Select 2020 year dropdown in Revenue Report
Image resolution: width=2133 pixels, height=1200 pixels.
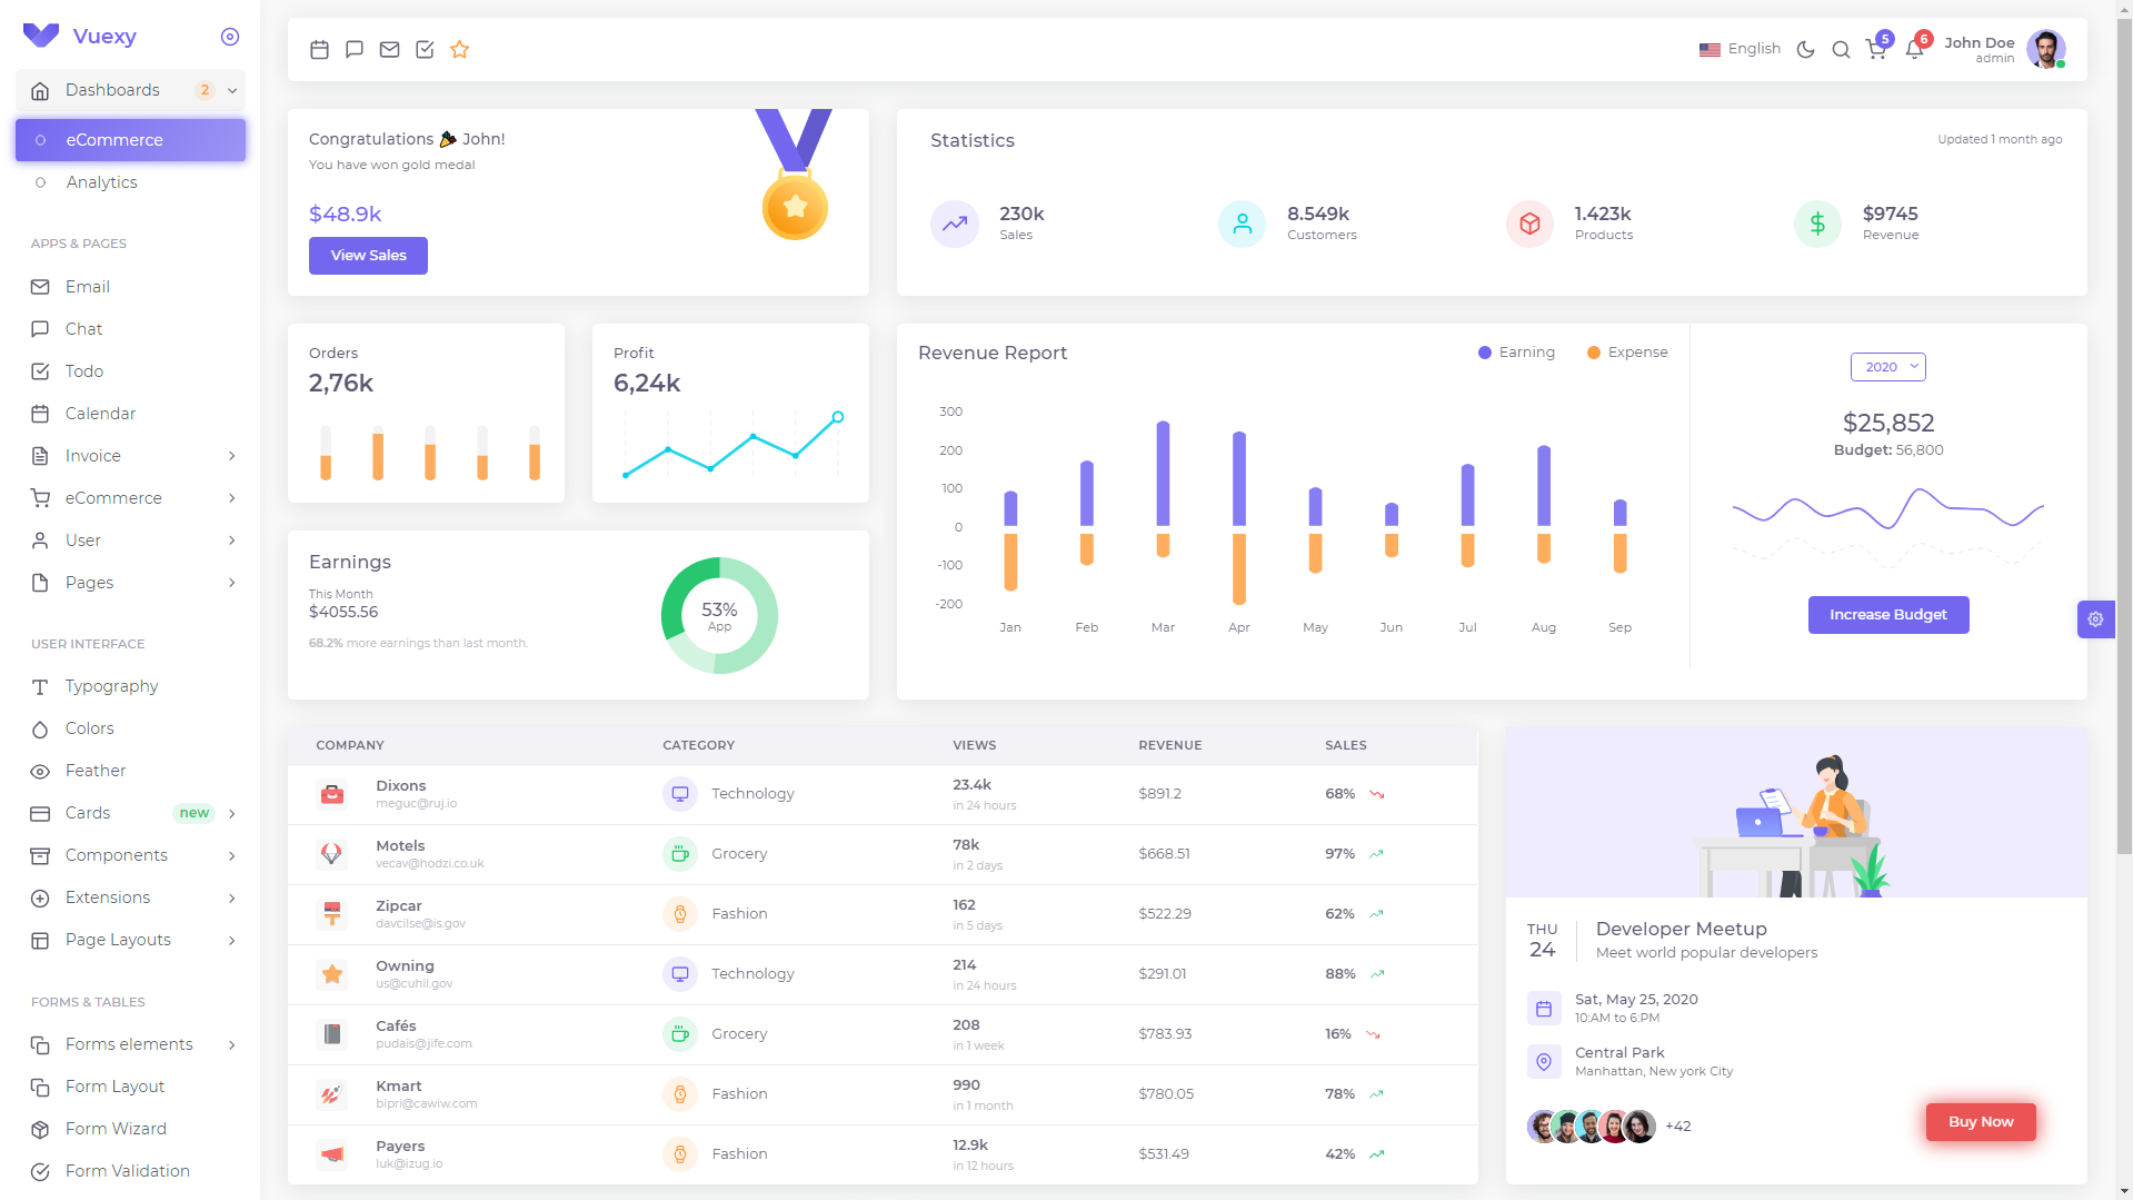point(1888,366)
